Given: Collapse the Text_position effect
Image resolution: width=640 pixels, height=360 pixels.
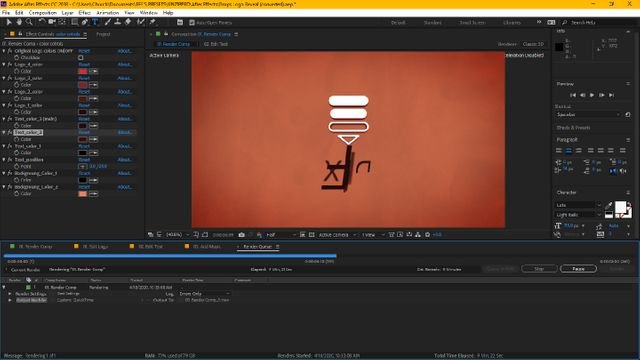Looking at the screenshot, I should tap(4, 160).
